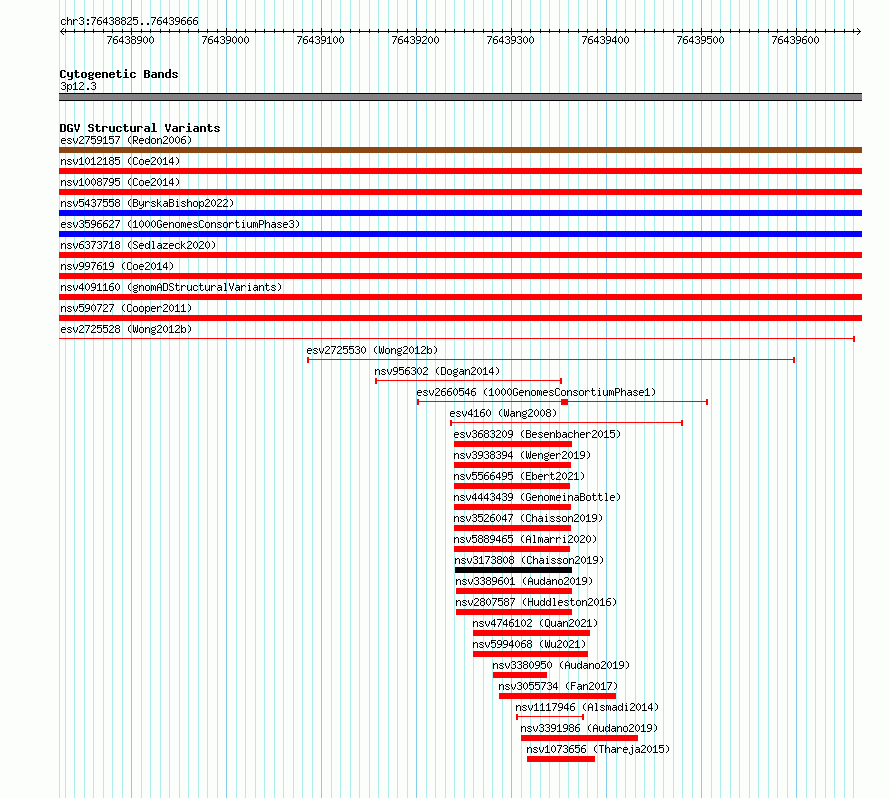This screenshot has width=890, height=798.
Task: Select nsv5889465 (Almarri2020) variant label
Action: point(525,539)
